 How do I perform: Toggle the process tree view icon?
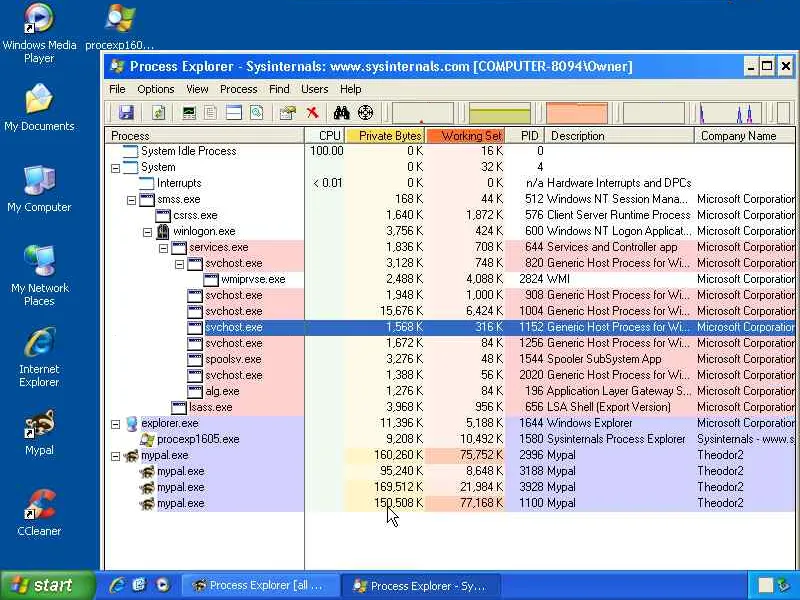211,113
